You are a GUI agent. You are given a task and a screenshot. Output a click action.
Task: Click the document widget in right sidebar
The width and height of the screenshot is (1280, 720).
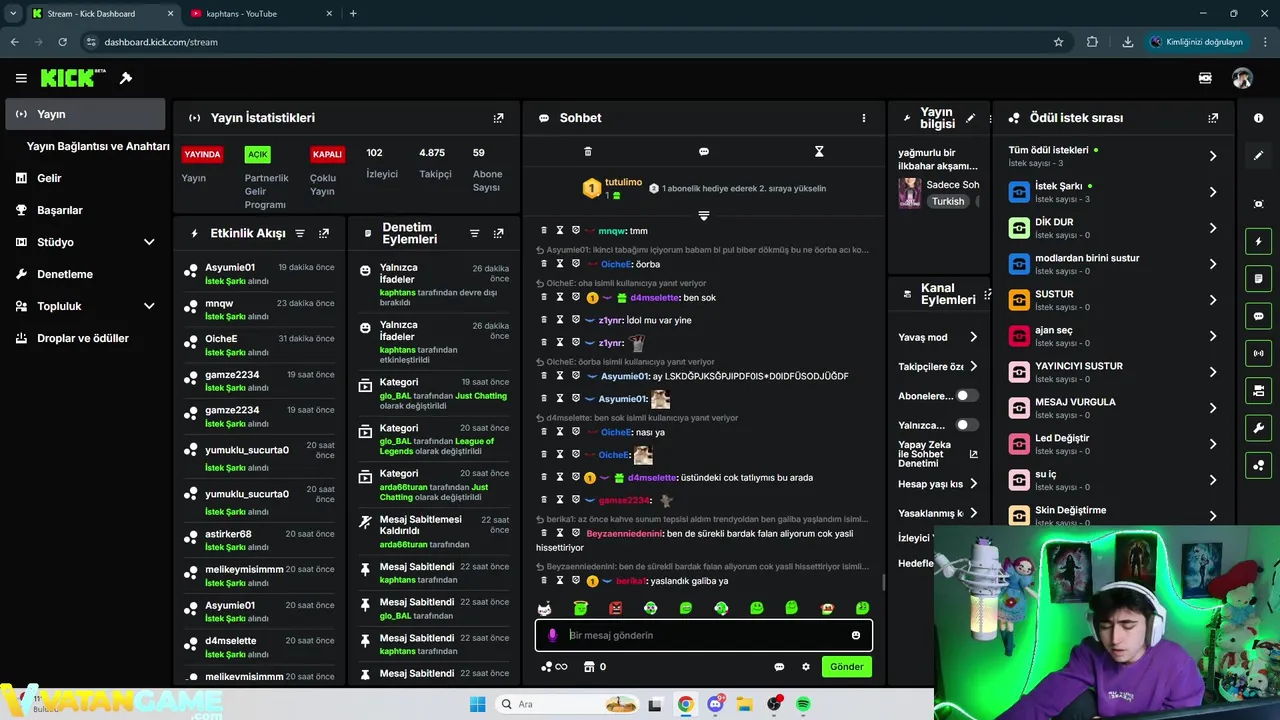click(1258, 278)
